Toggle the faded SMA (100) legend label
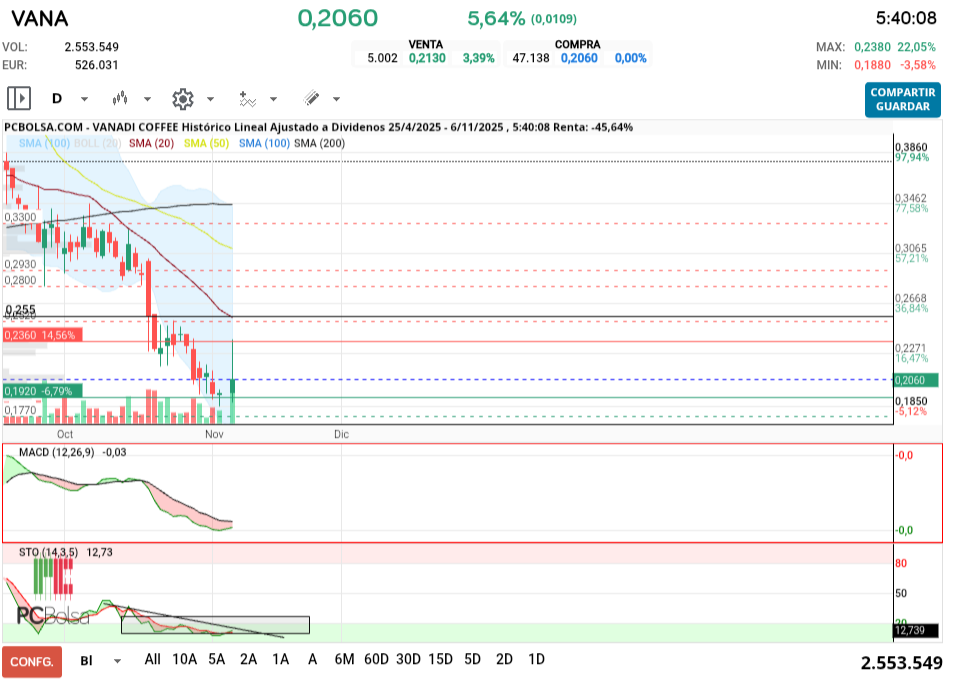Image resolution: width=956 pixels, height=683 pixels. [44, 143]
